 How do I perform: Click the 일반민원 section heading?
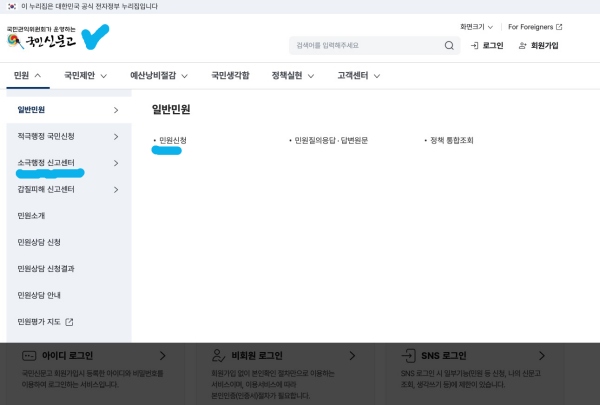pos(171,109)
